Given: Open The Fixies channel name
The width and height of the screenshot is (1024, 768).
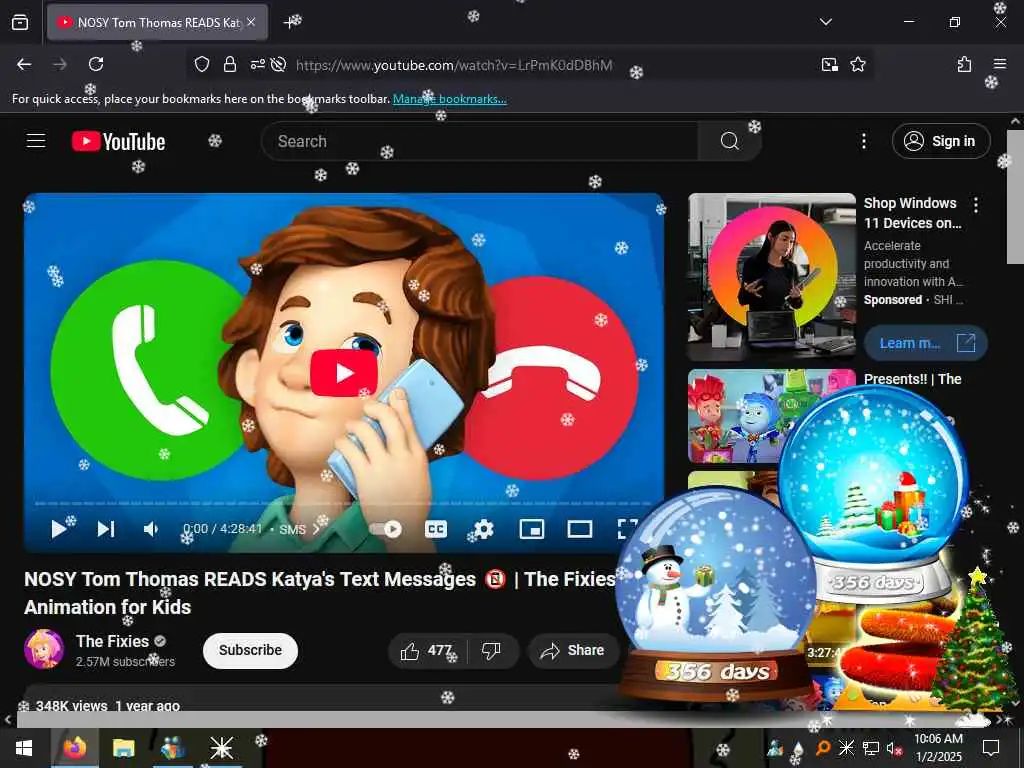Looking at the screenshot, I should 112,641.
